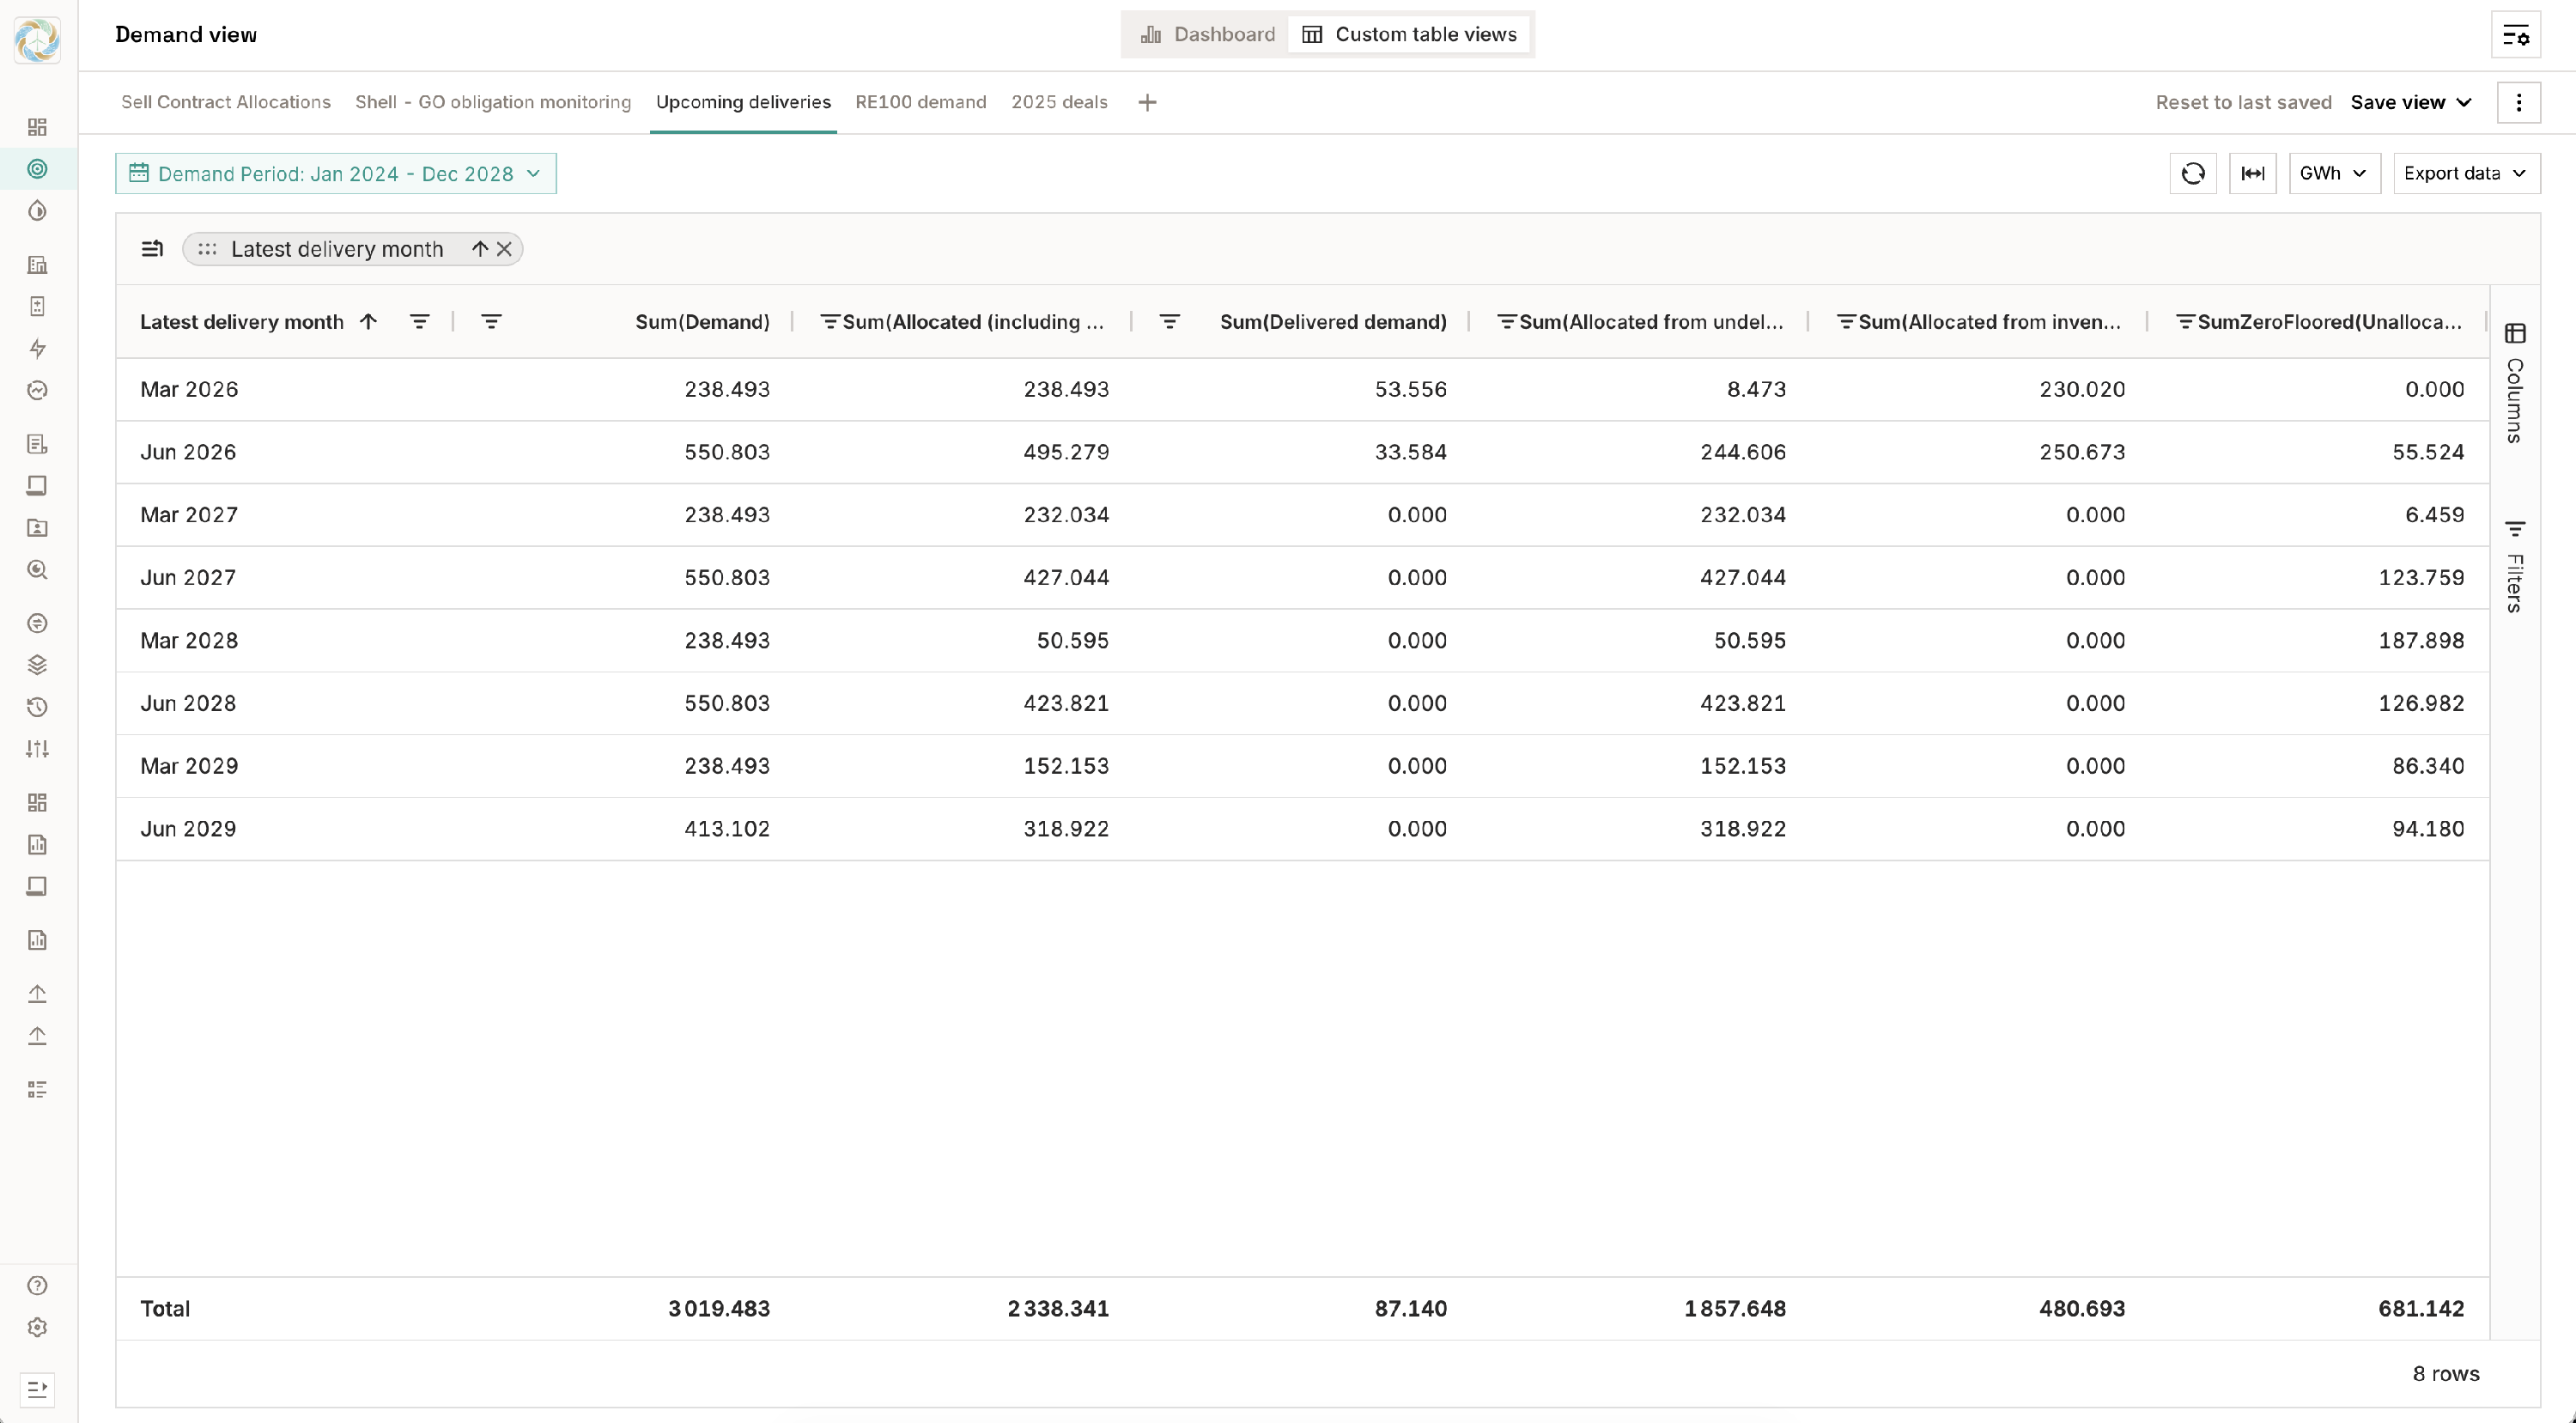The width and height of the screenshot is (2576, 1423).
Task: Click the help question mark icon in sidebar
Action: coord(37,1285)
